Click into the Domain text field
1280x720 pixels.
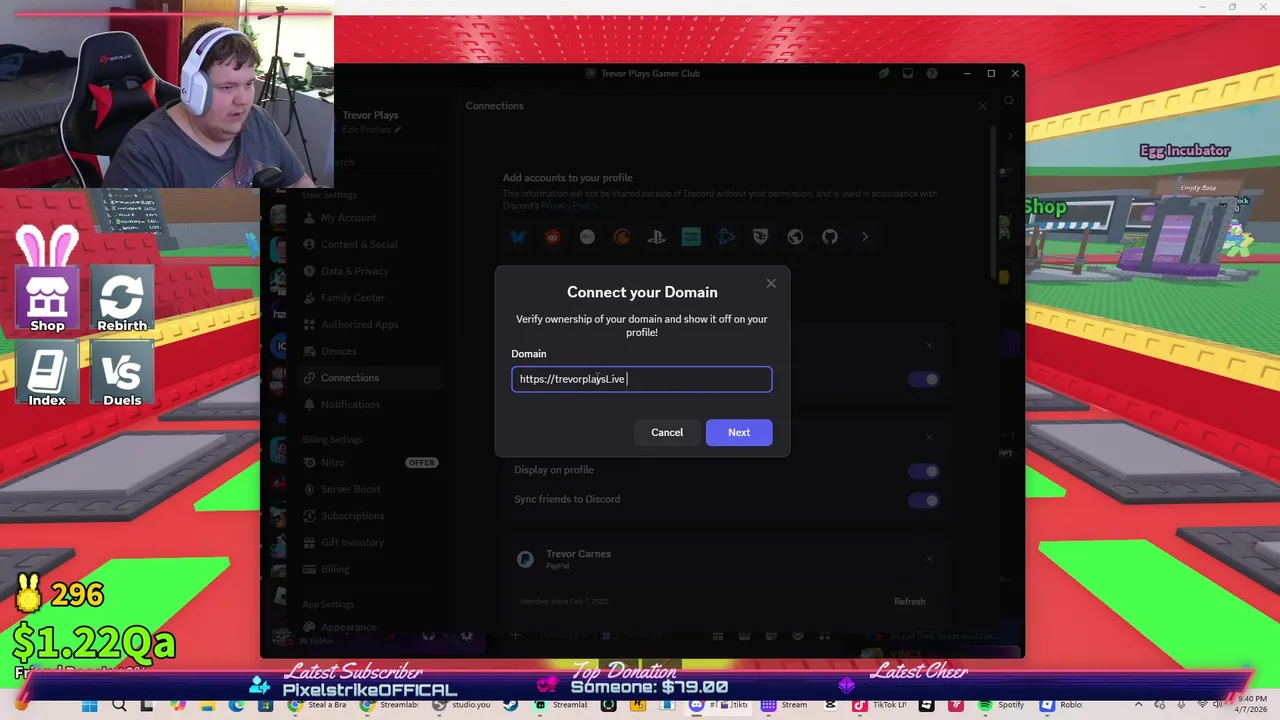click(x=642, y=379)
